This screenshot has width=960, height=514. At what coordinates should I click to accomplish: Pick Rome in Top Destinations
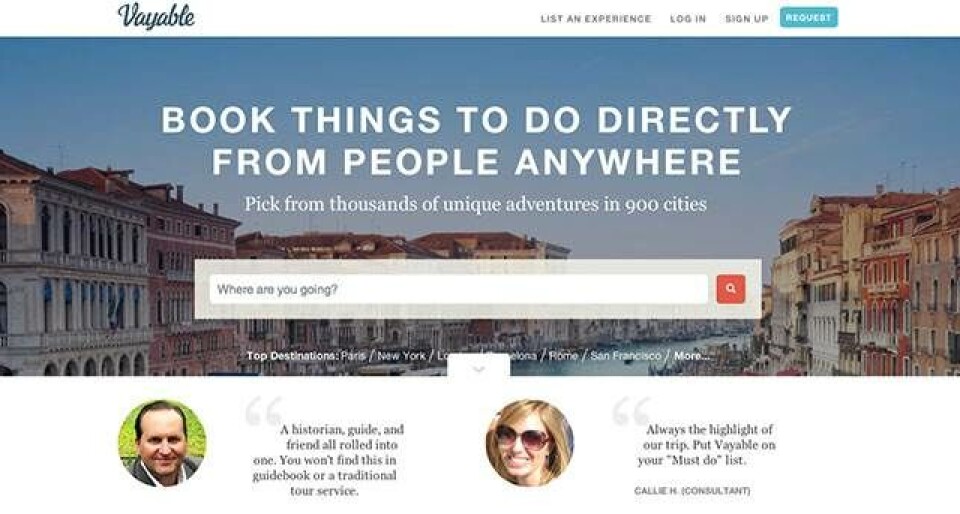[563, 356]
